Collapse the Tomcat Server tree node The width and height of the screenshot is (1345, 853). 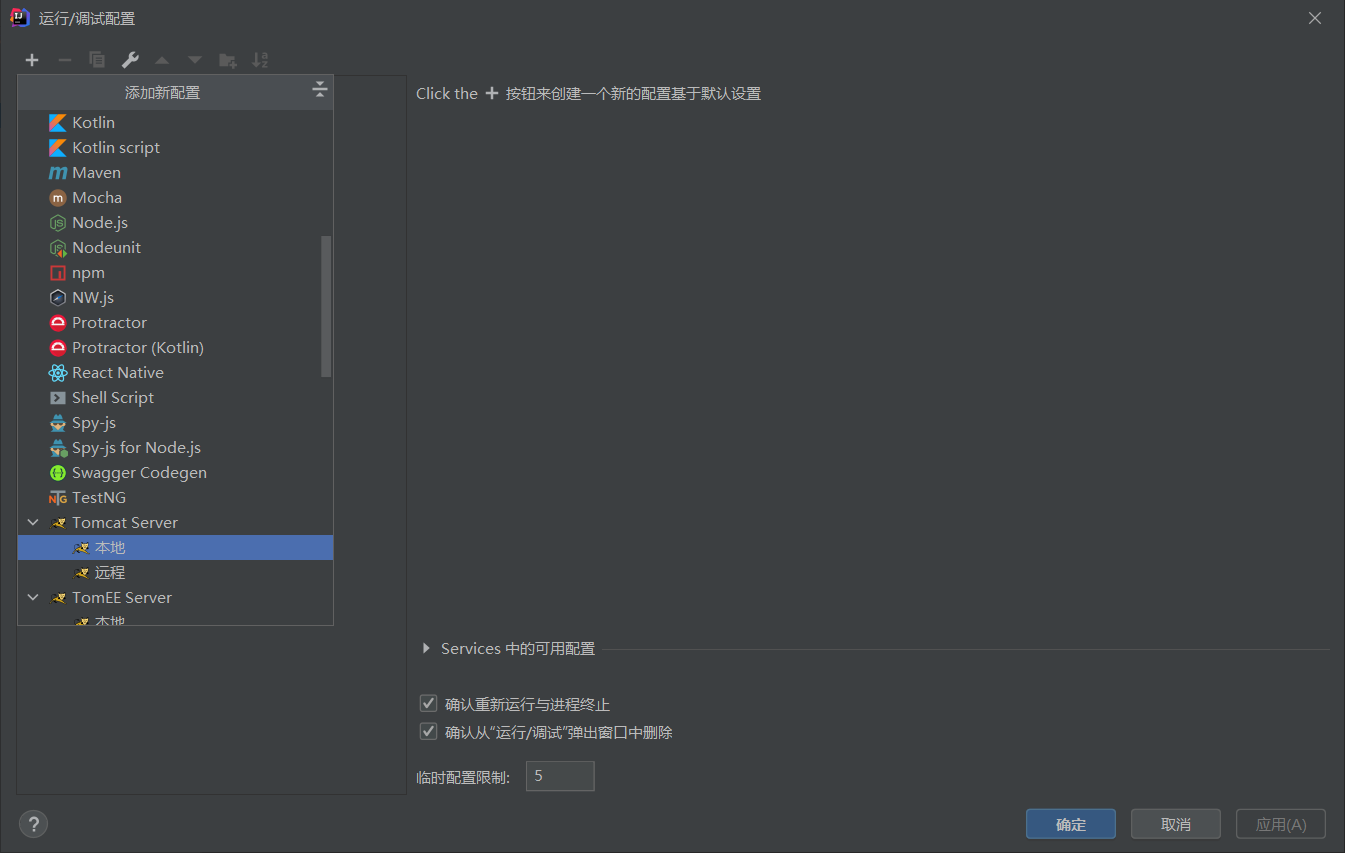(33, 522)
